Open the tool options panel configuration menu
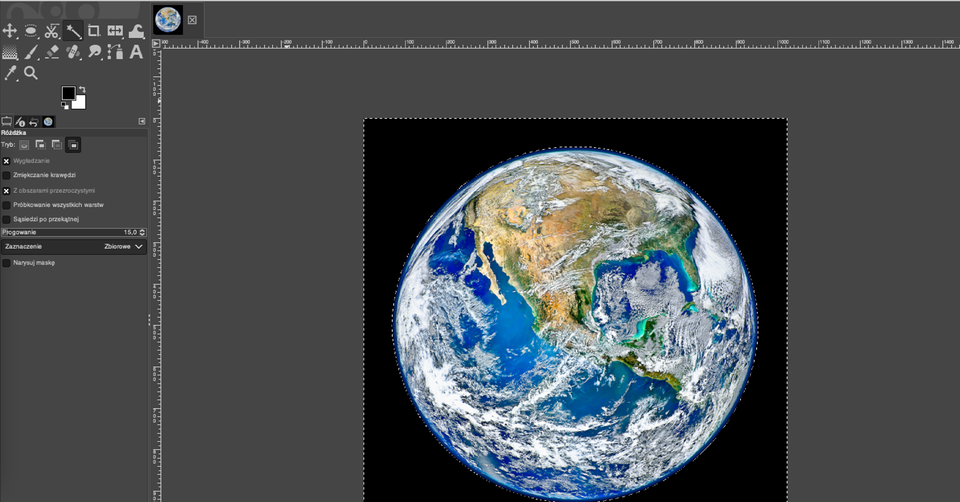 click(x=142, y=121)
